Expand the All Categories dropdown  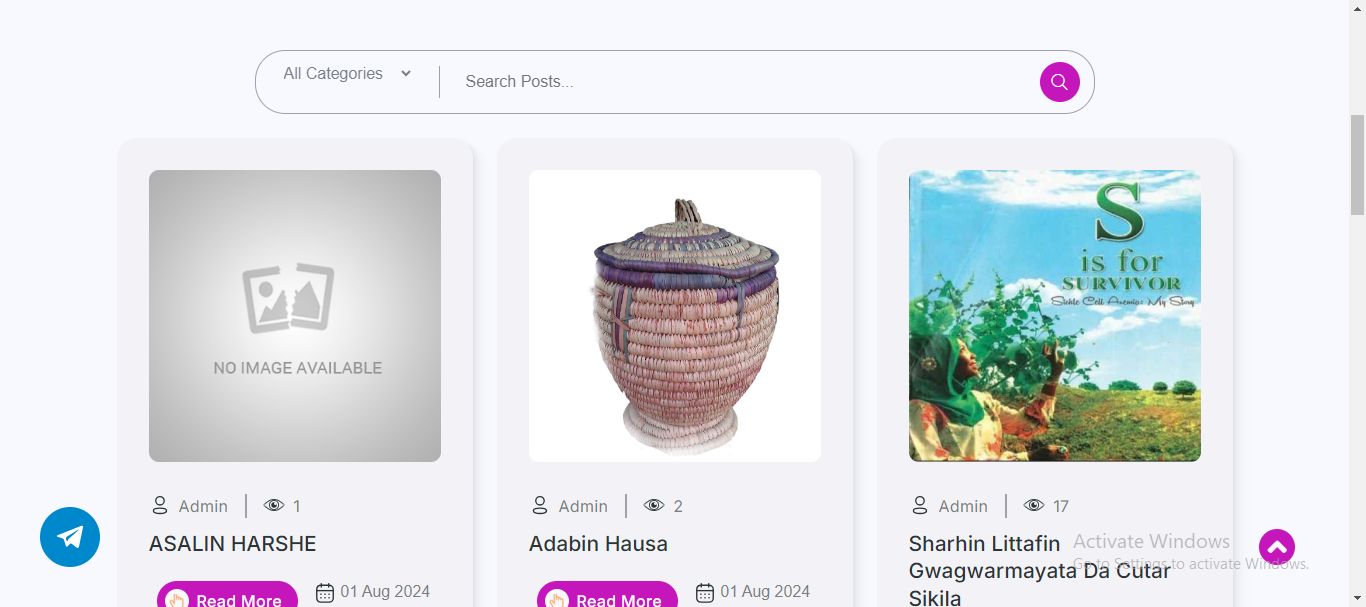[x=346, y=74]
